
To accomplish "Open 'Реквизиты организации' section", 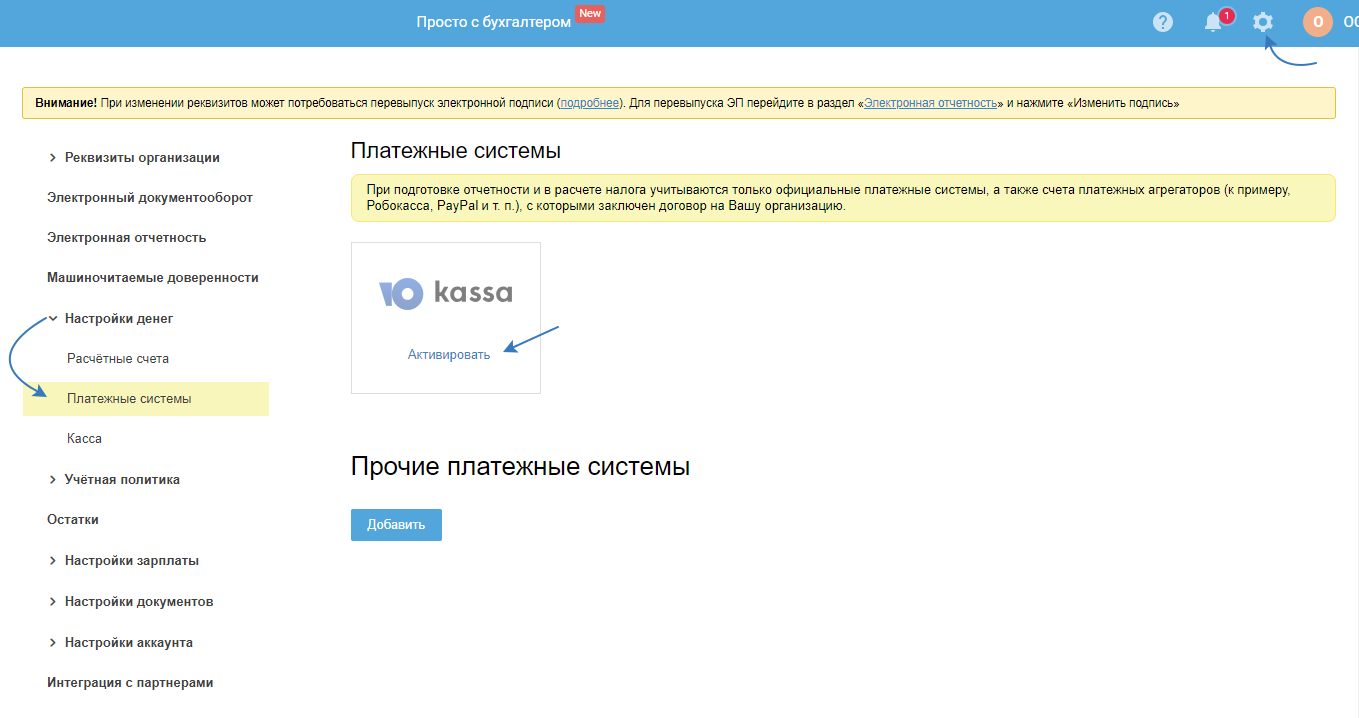I will click(142, 157).
